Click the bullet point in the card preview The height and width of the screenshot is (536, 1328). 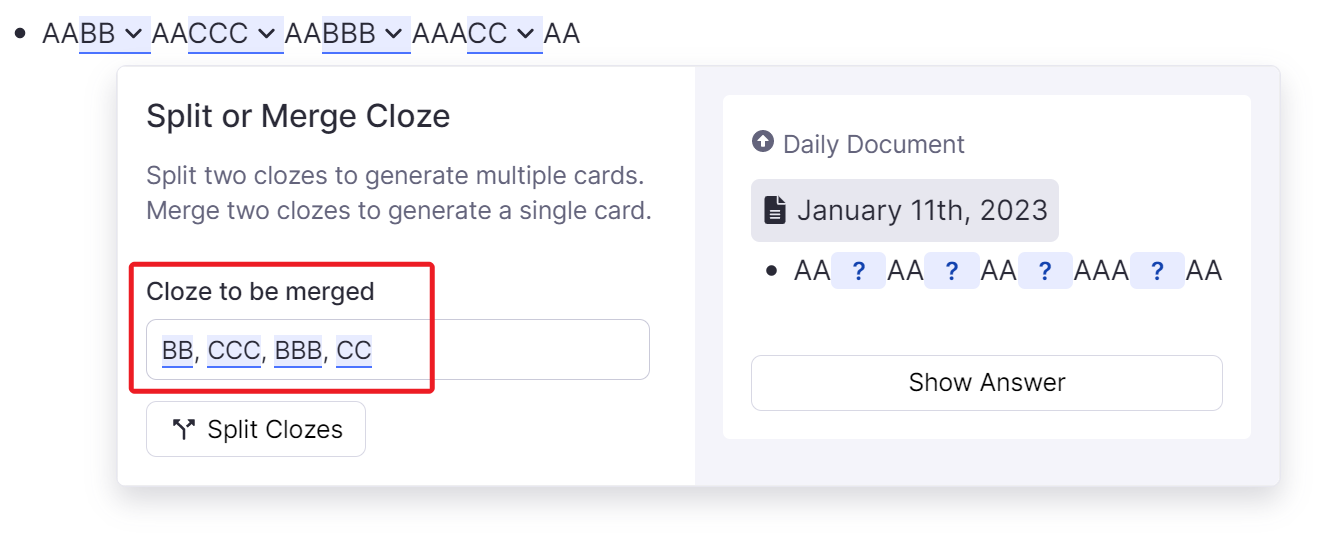[772, 271]
